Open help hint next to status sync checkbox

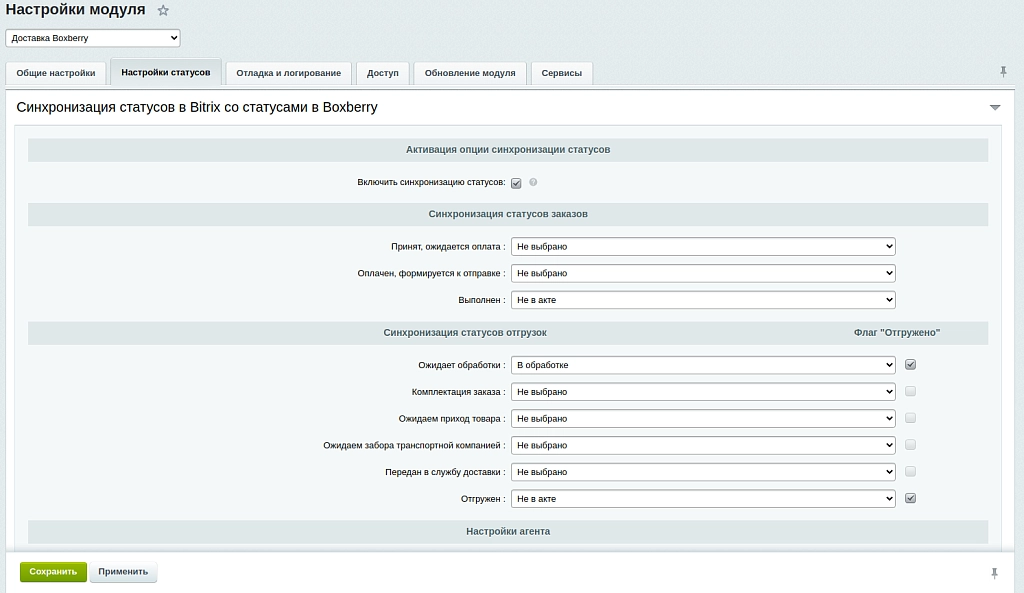(533, 182)
